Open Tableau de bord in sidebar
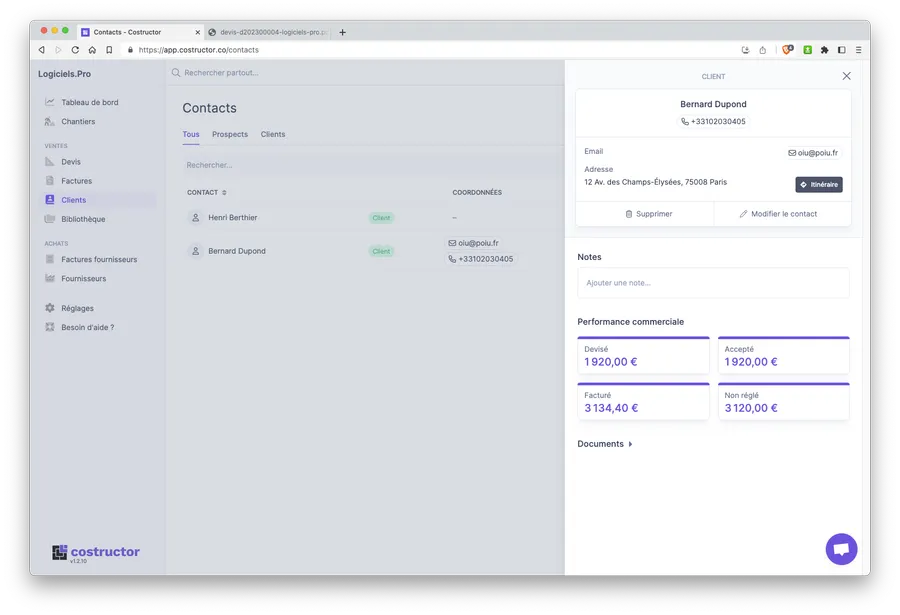Image resolution: width=900 pixels, height=615 pixels. click(x=89, y=102)
